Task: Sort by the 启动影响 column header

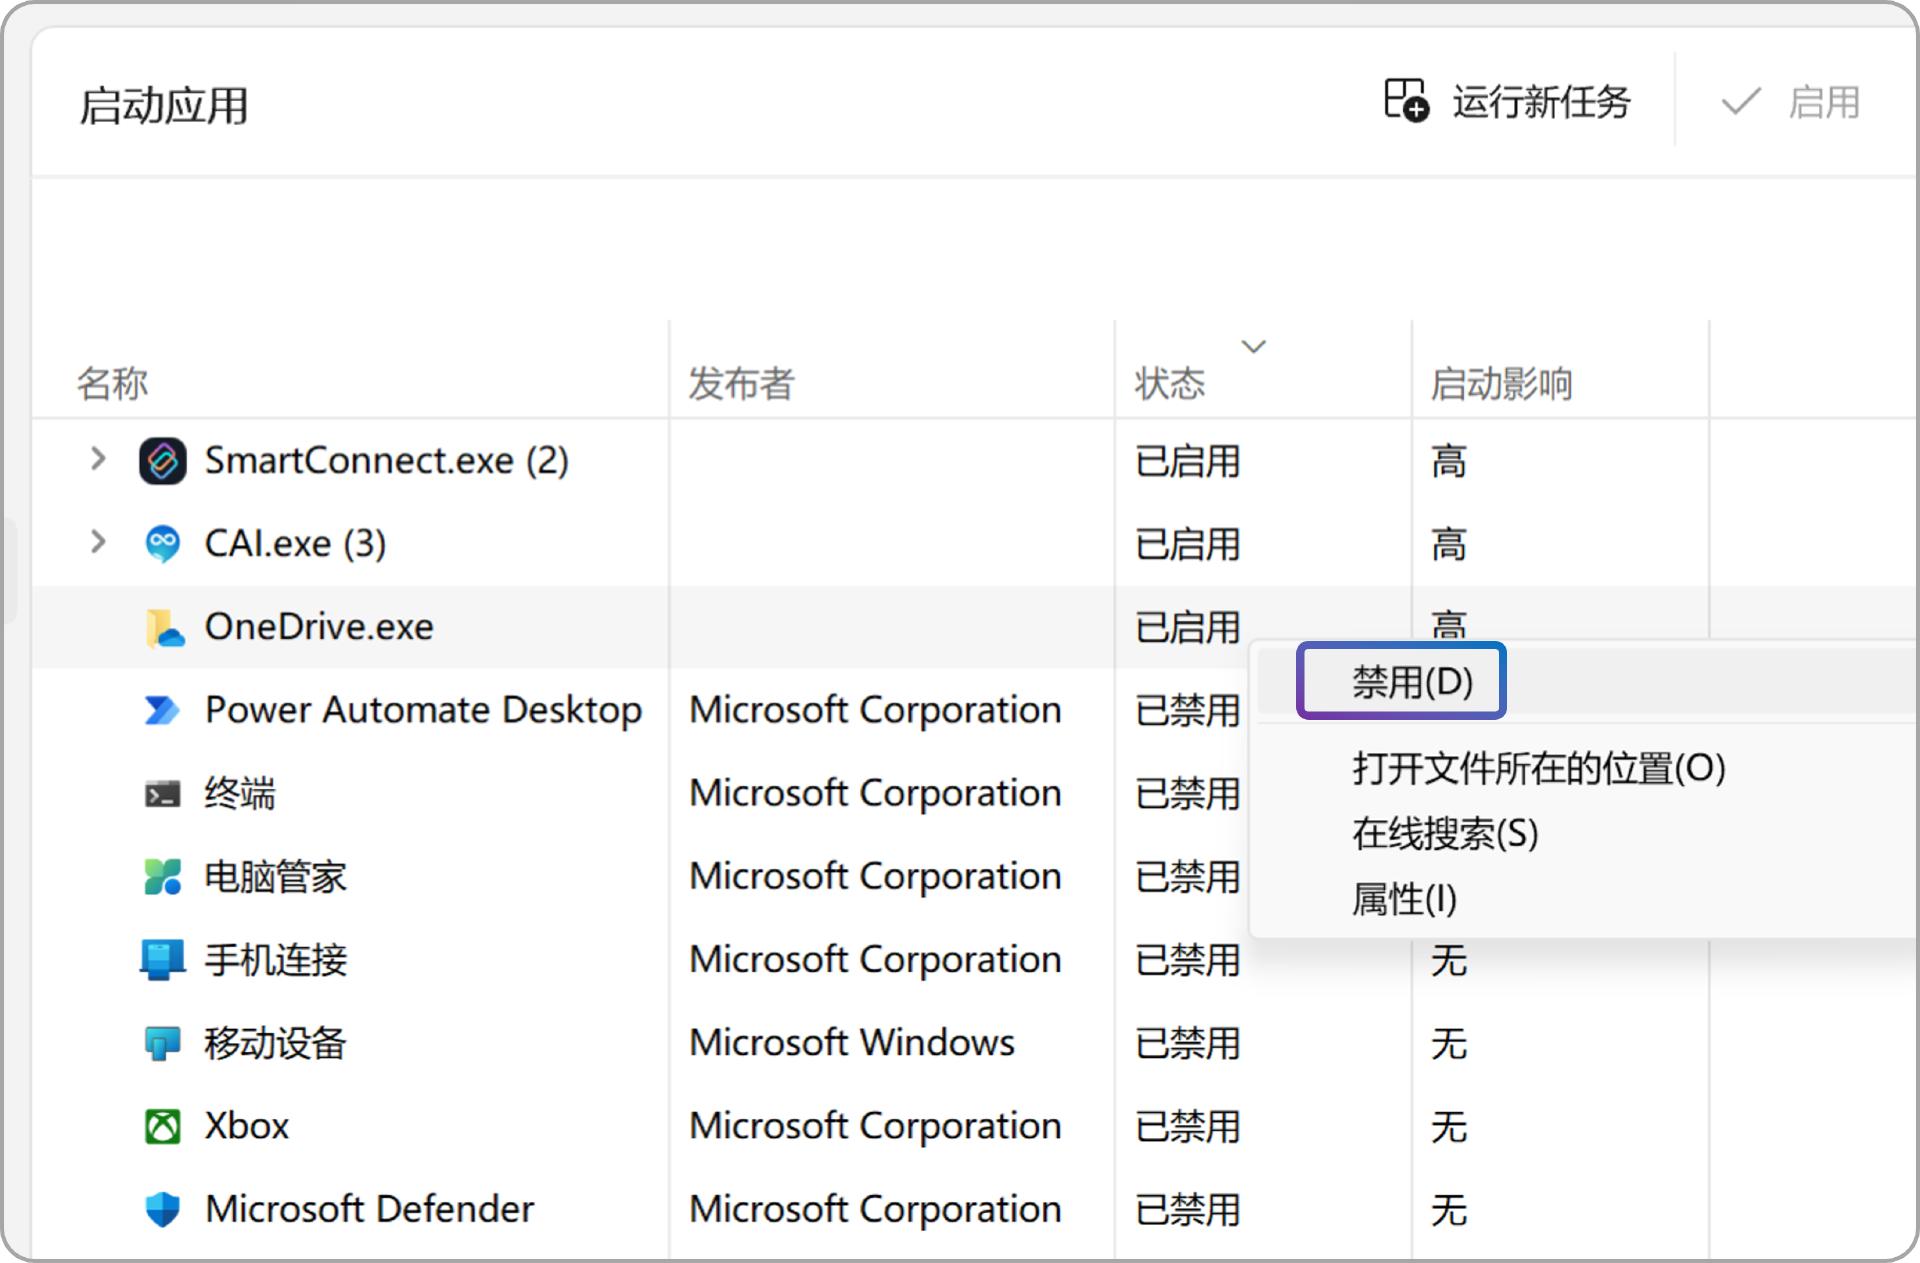Action: click(x=1501, y=383)
